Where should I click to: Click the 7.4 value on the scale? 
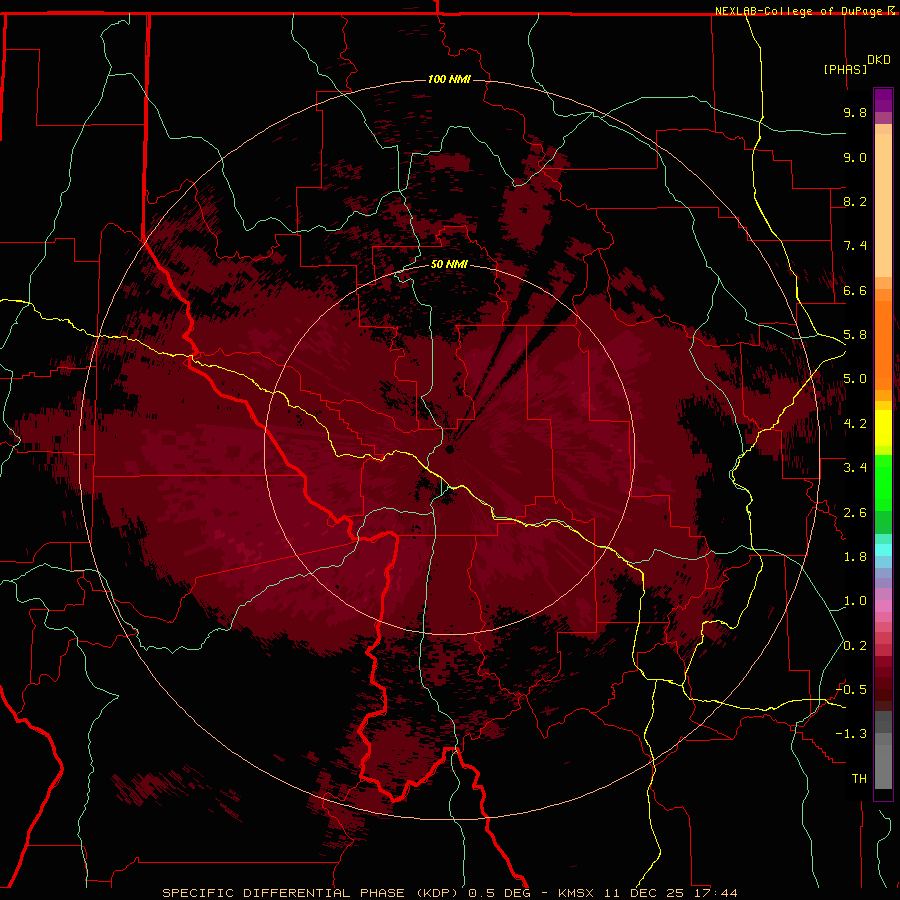855,246
